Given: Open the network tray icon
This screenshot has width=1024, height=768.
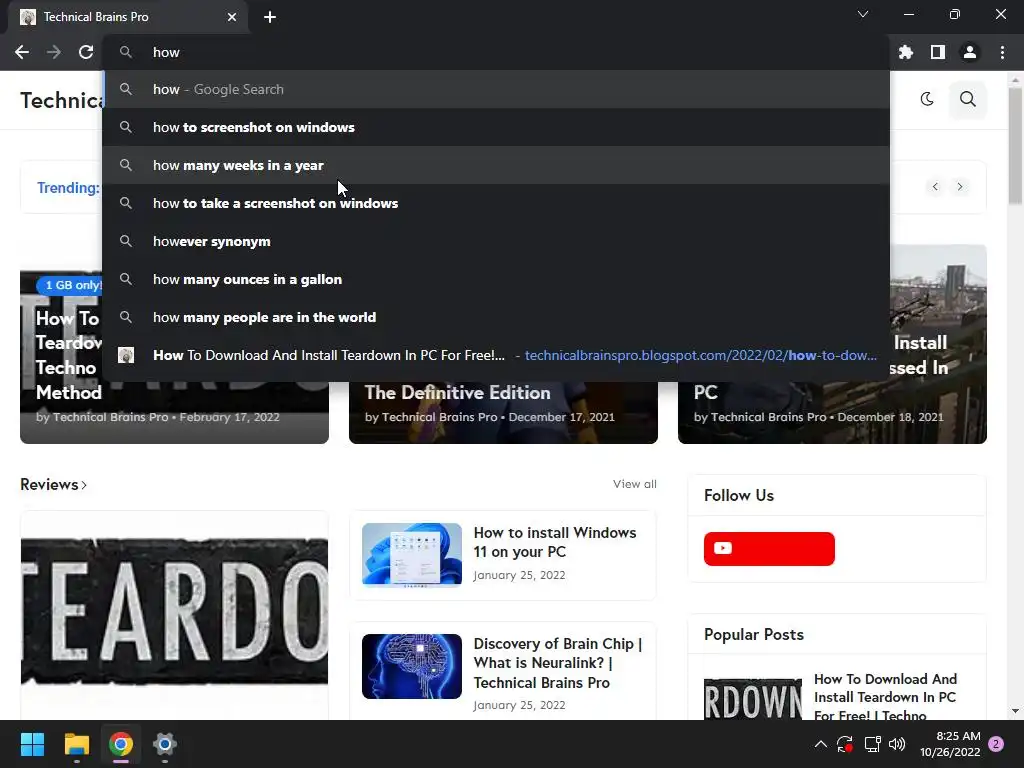Looking at the screenshot, I should 872,744.
